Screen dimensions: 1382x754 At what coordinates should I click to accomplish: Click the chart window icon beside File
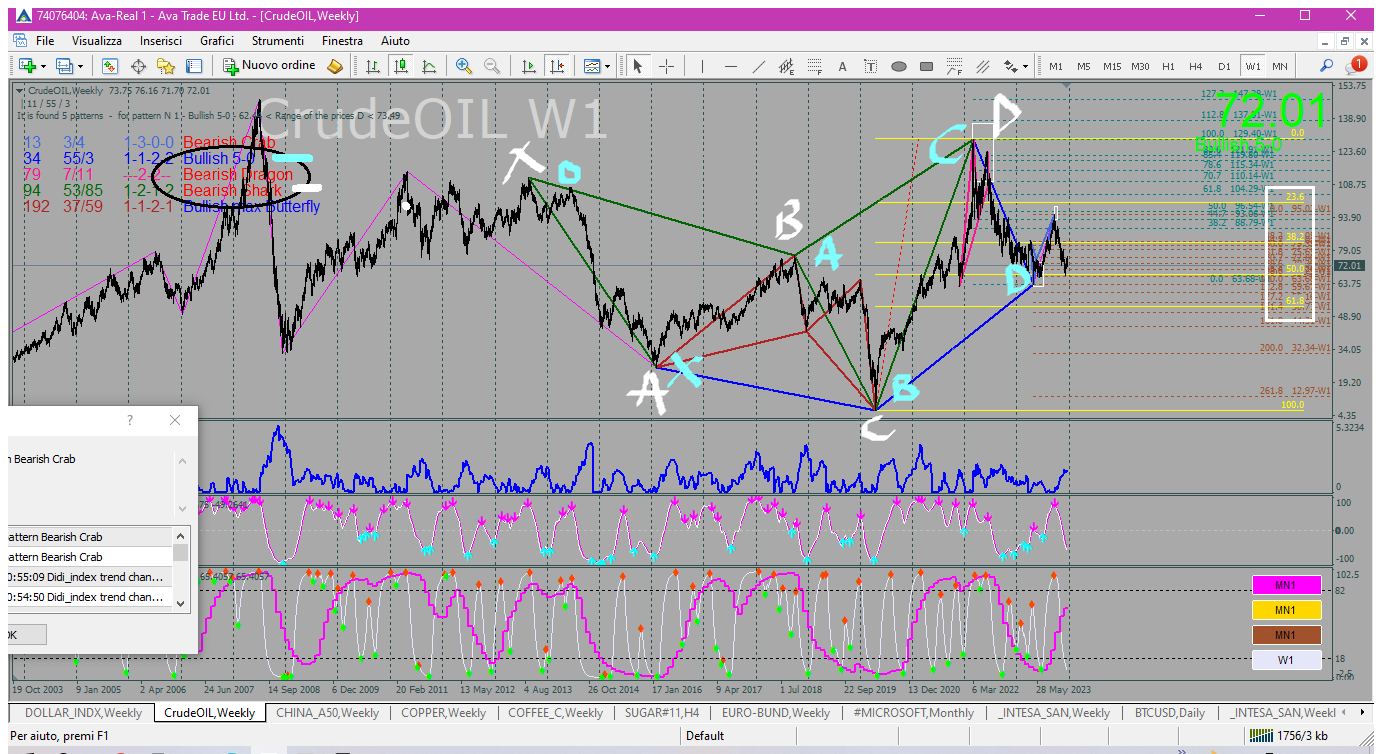point(19,41)
